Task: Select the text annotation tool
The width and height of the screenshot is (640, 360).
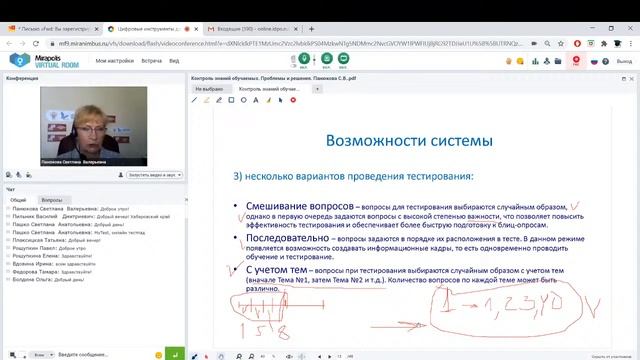Action: (x=256, y=100)
